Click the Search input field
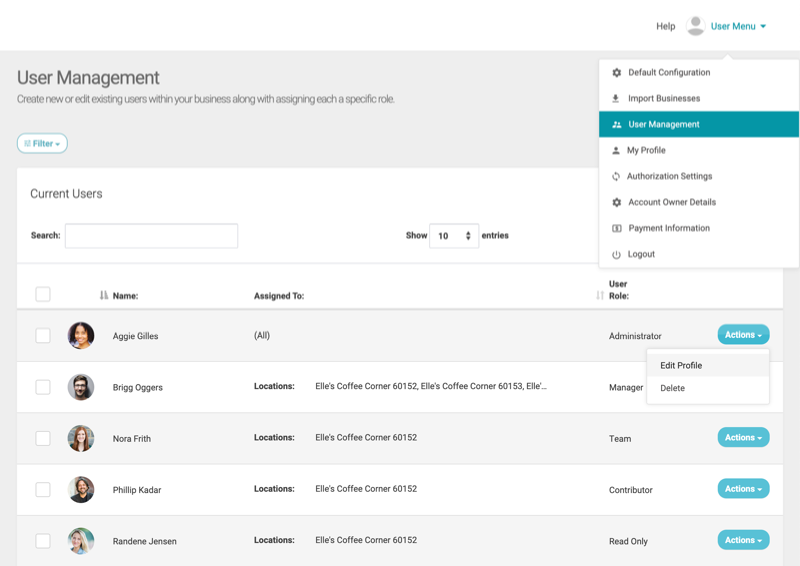Viewport: 800px width, 566px height. click(151, 236)
